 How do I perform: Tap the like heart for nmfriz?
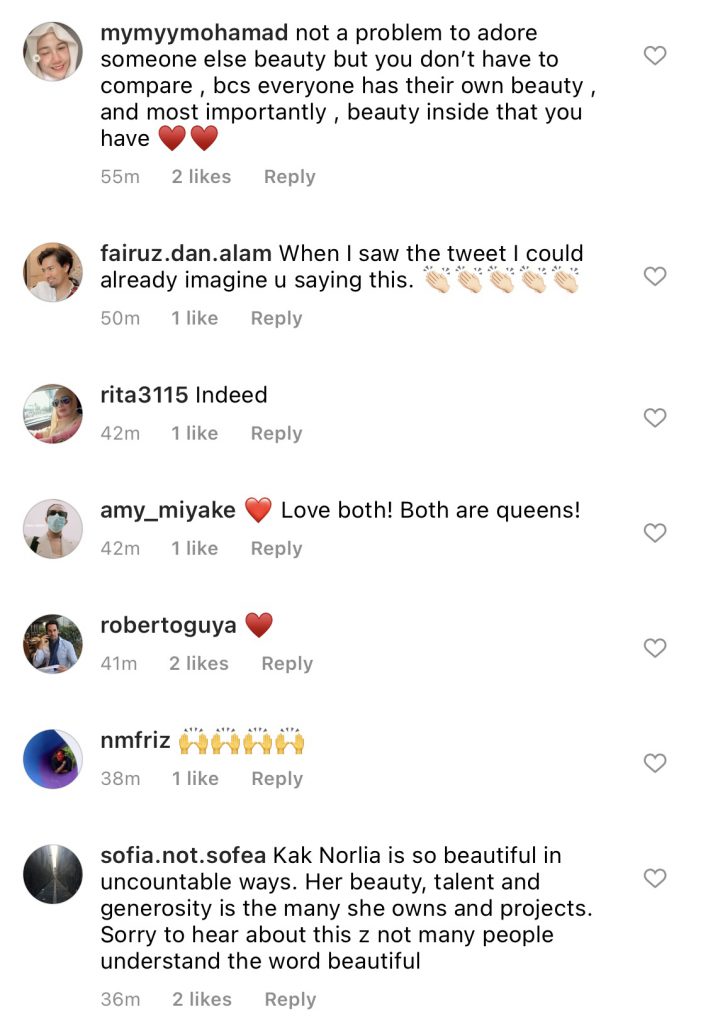(x=654, y=763)
